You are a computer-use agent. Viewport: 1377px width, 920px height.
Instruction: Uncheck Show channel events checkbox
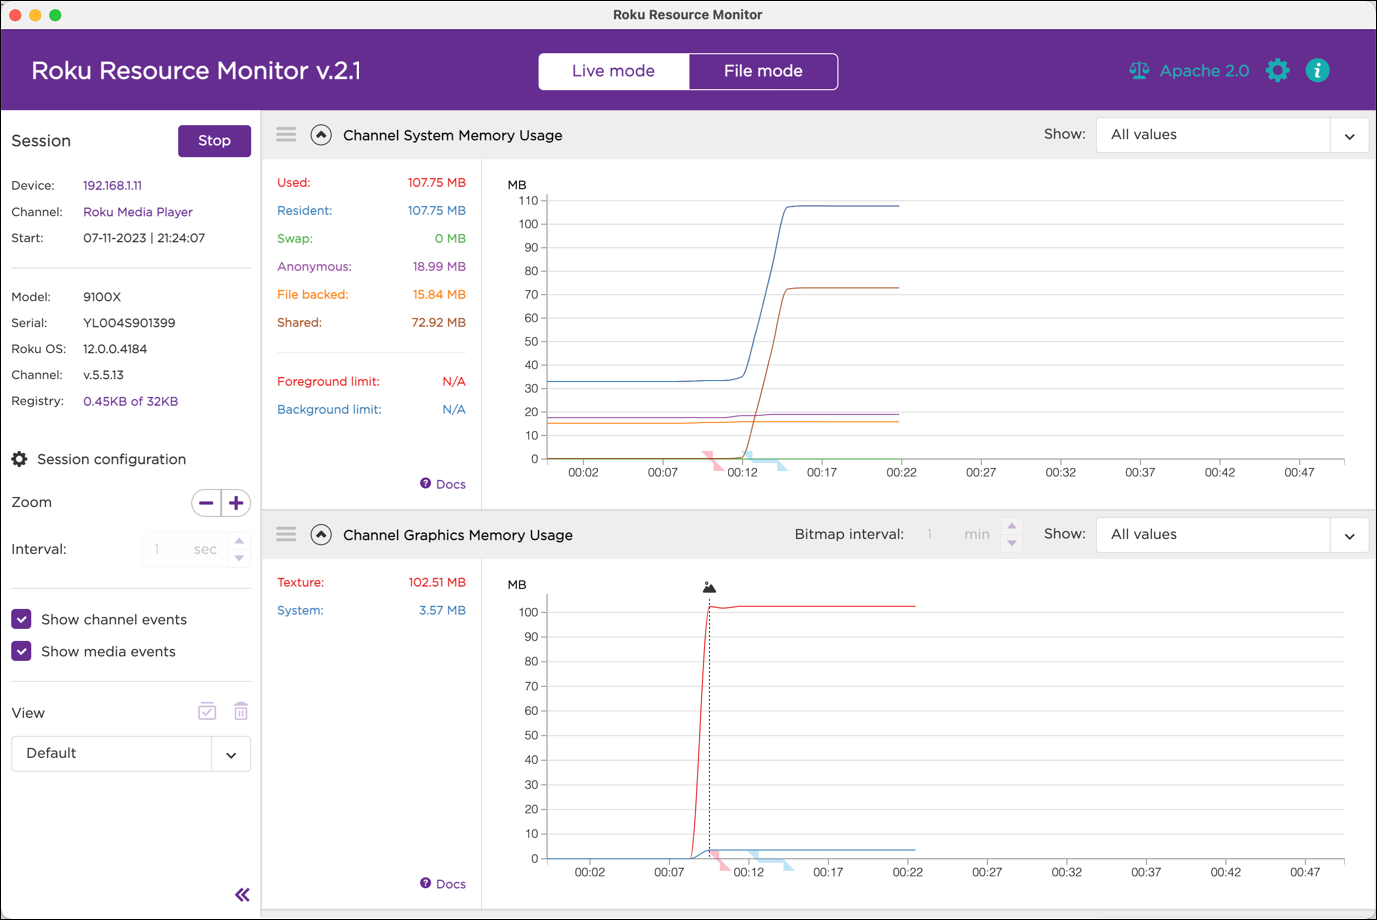click(21, 619)
